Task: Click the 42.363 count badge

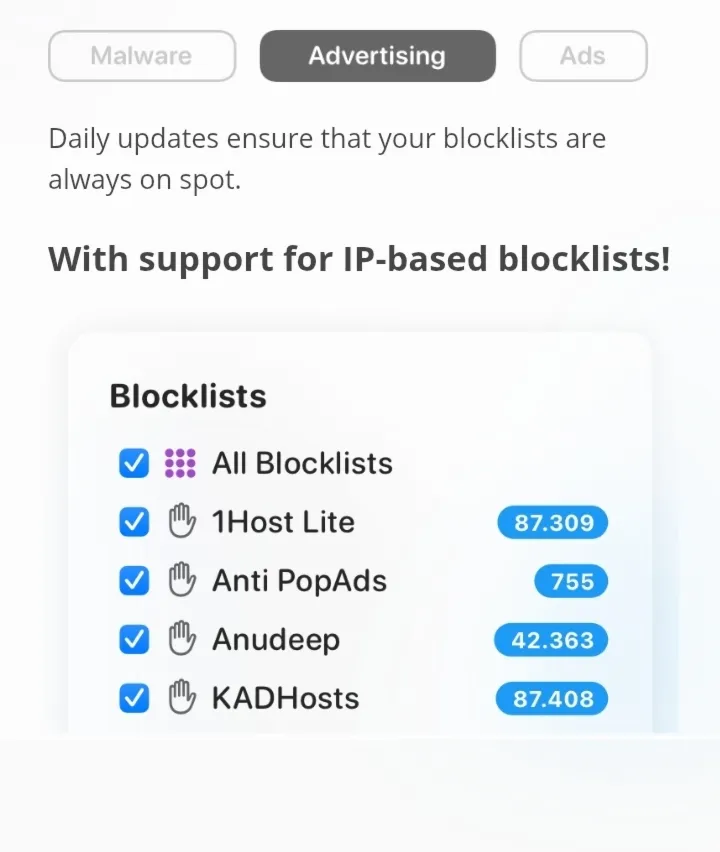Action: 551,640
